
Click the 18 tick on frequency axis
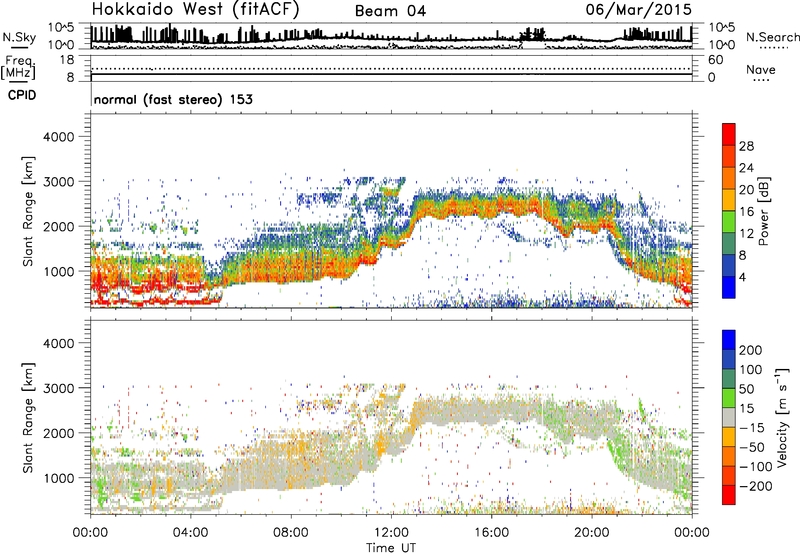[x=67, y=60]
